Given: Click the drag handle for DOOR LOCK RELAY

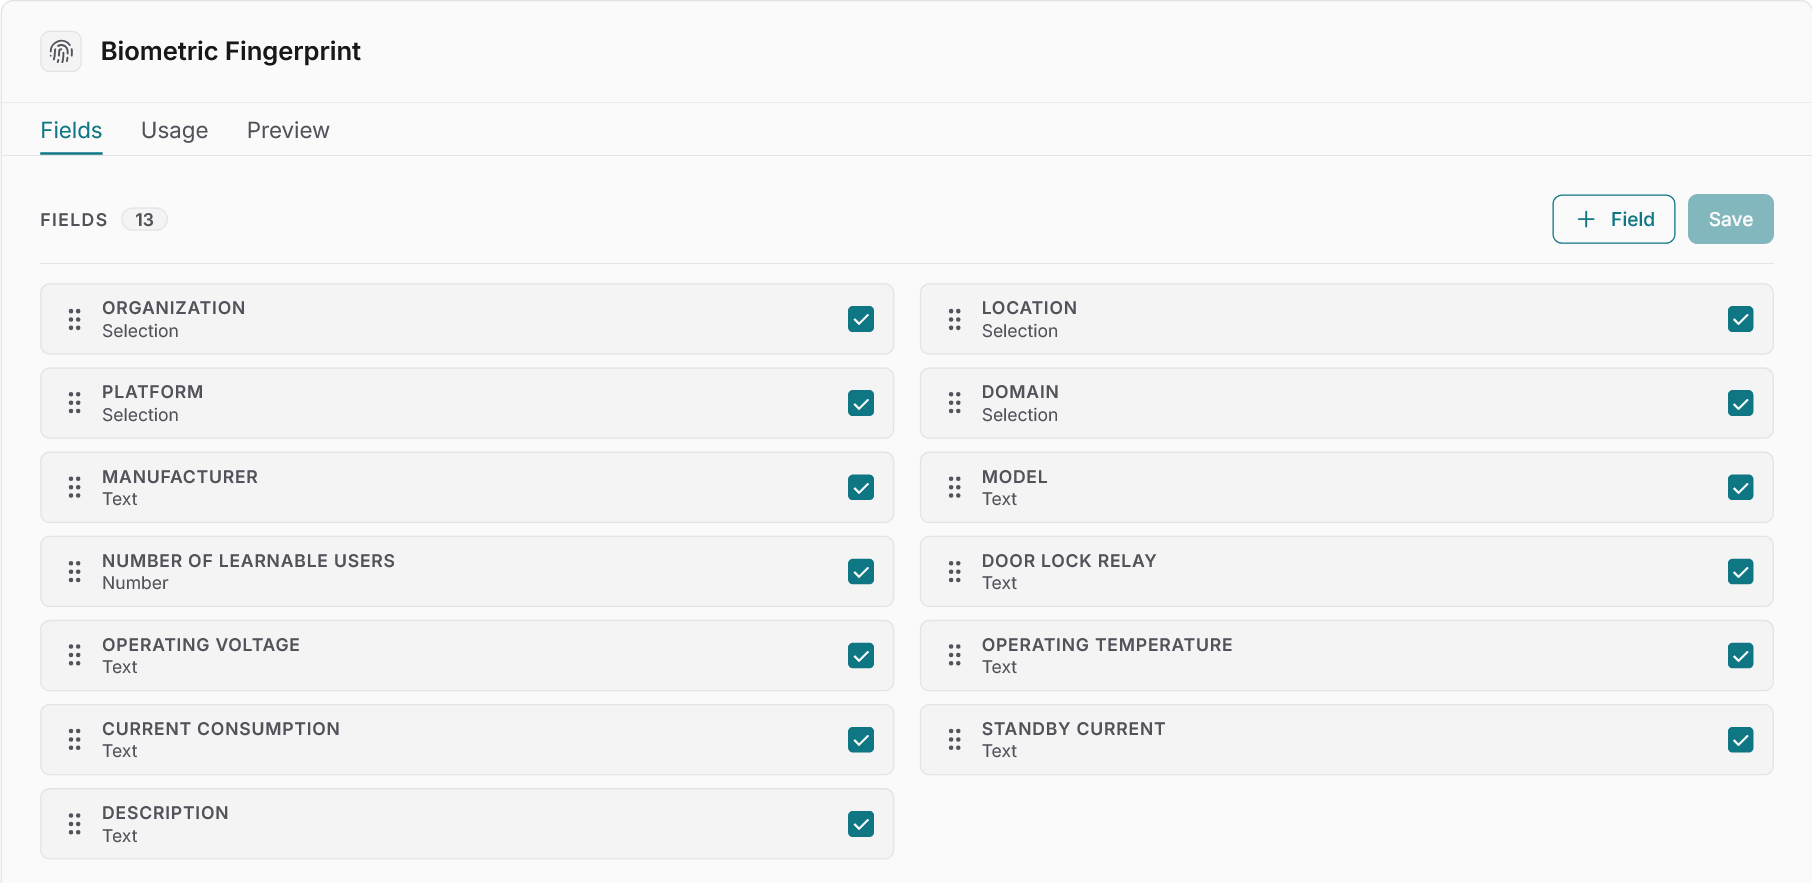Looking at the screenshot, I should click(x=955, y=571).
